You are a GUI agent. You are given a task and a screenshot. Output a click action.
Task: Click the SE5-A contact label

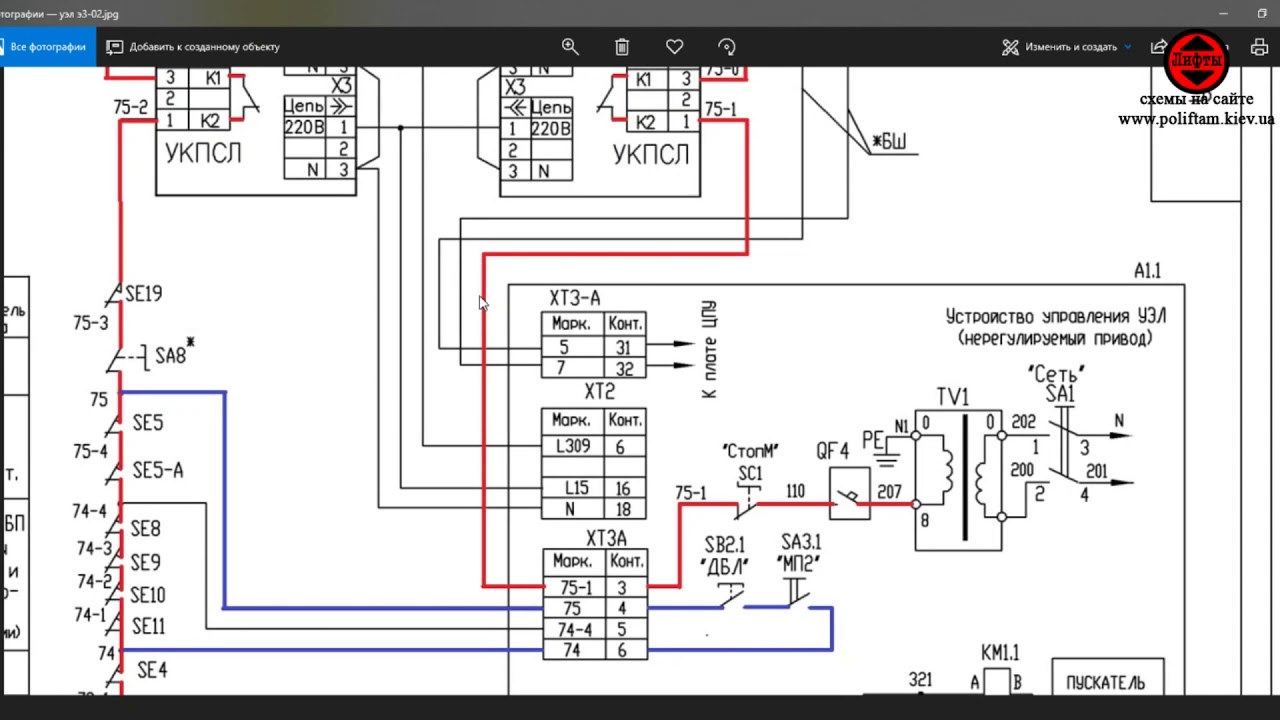coord(158,471)
